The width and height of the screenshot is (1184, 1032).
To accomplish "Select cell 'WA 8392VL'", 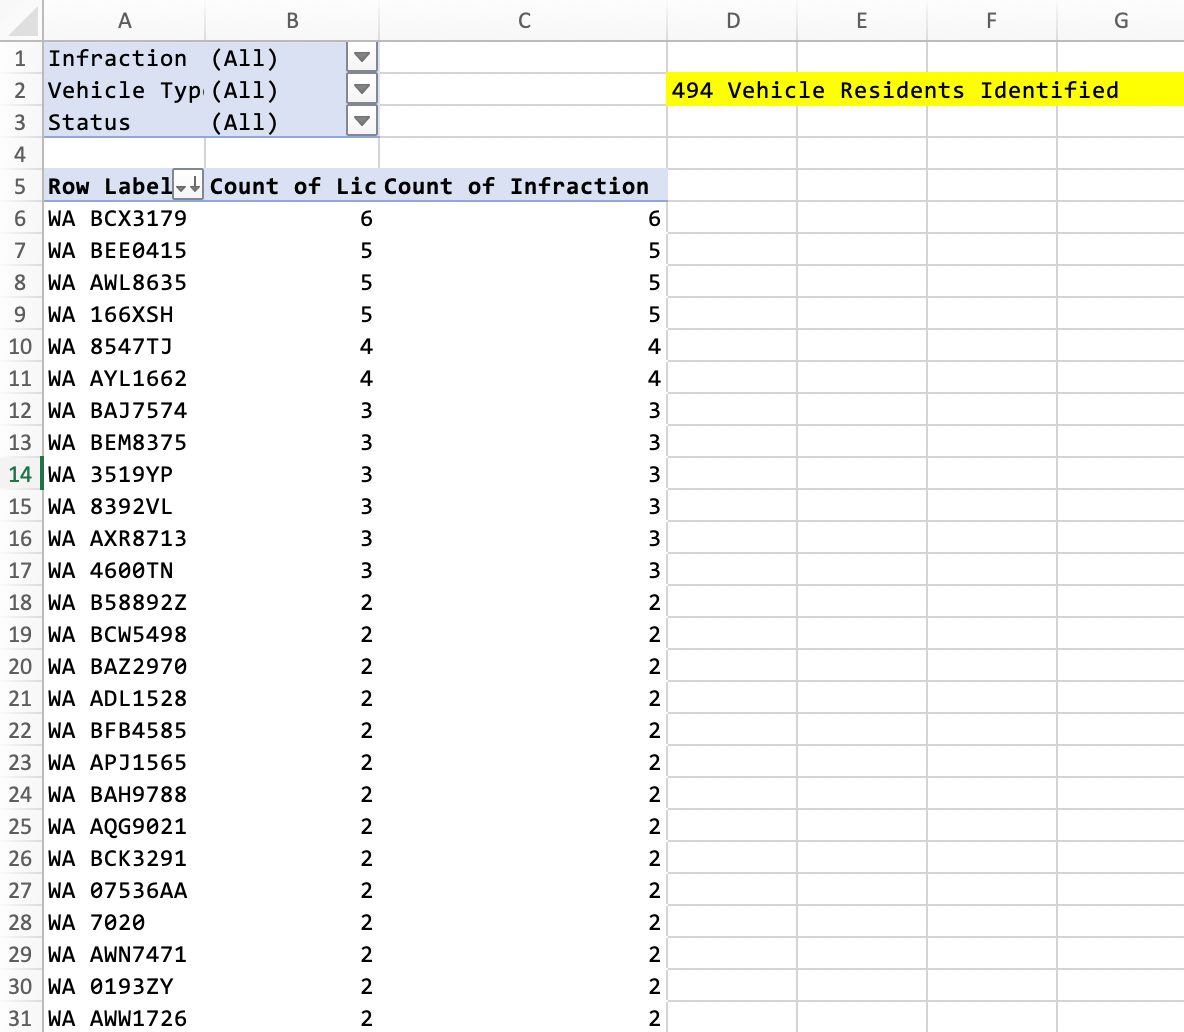I will pos(125,506).
